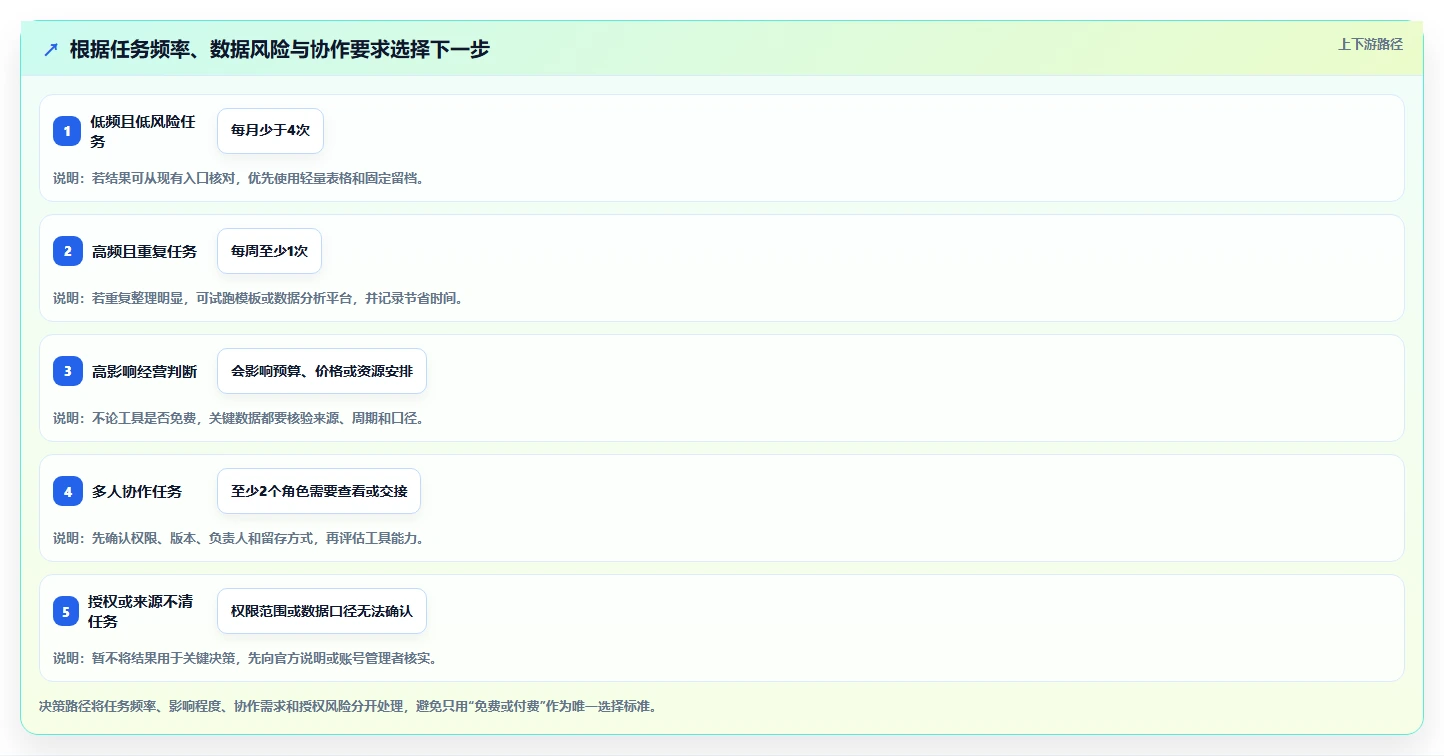1444x756 pixels.
Task: Select the 权限范围或数据口径无法确认 chip
Action: (x=322, y=611)
